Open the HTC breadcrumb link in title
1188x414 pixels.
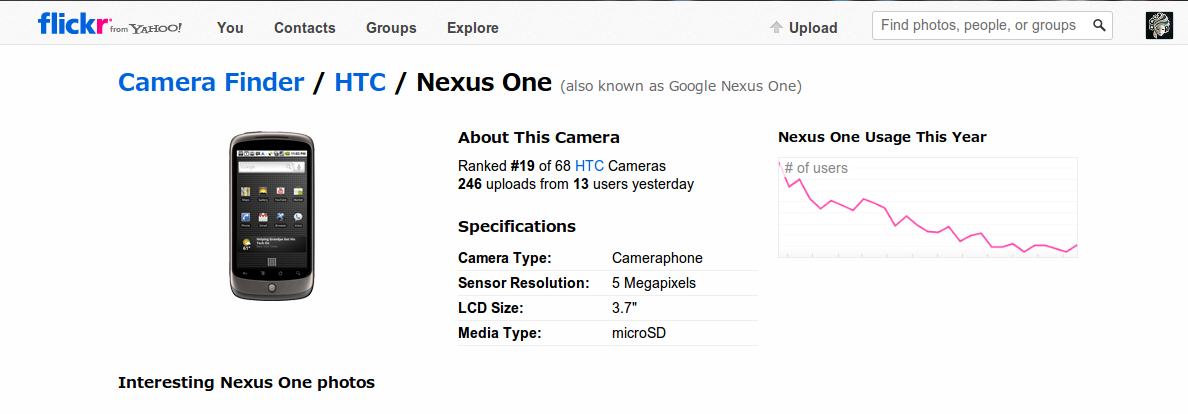click(361, 82)
